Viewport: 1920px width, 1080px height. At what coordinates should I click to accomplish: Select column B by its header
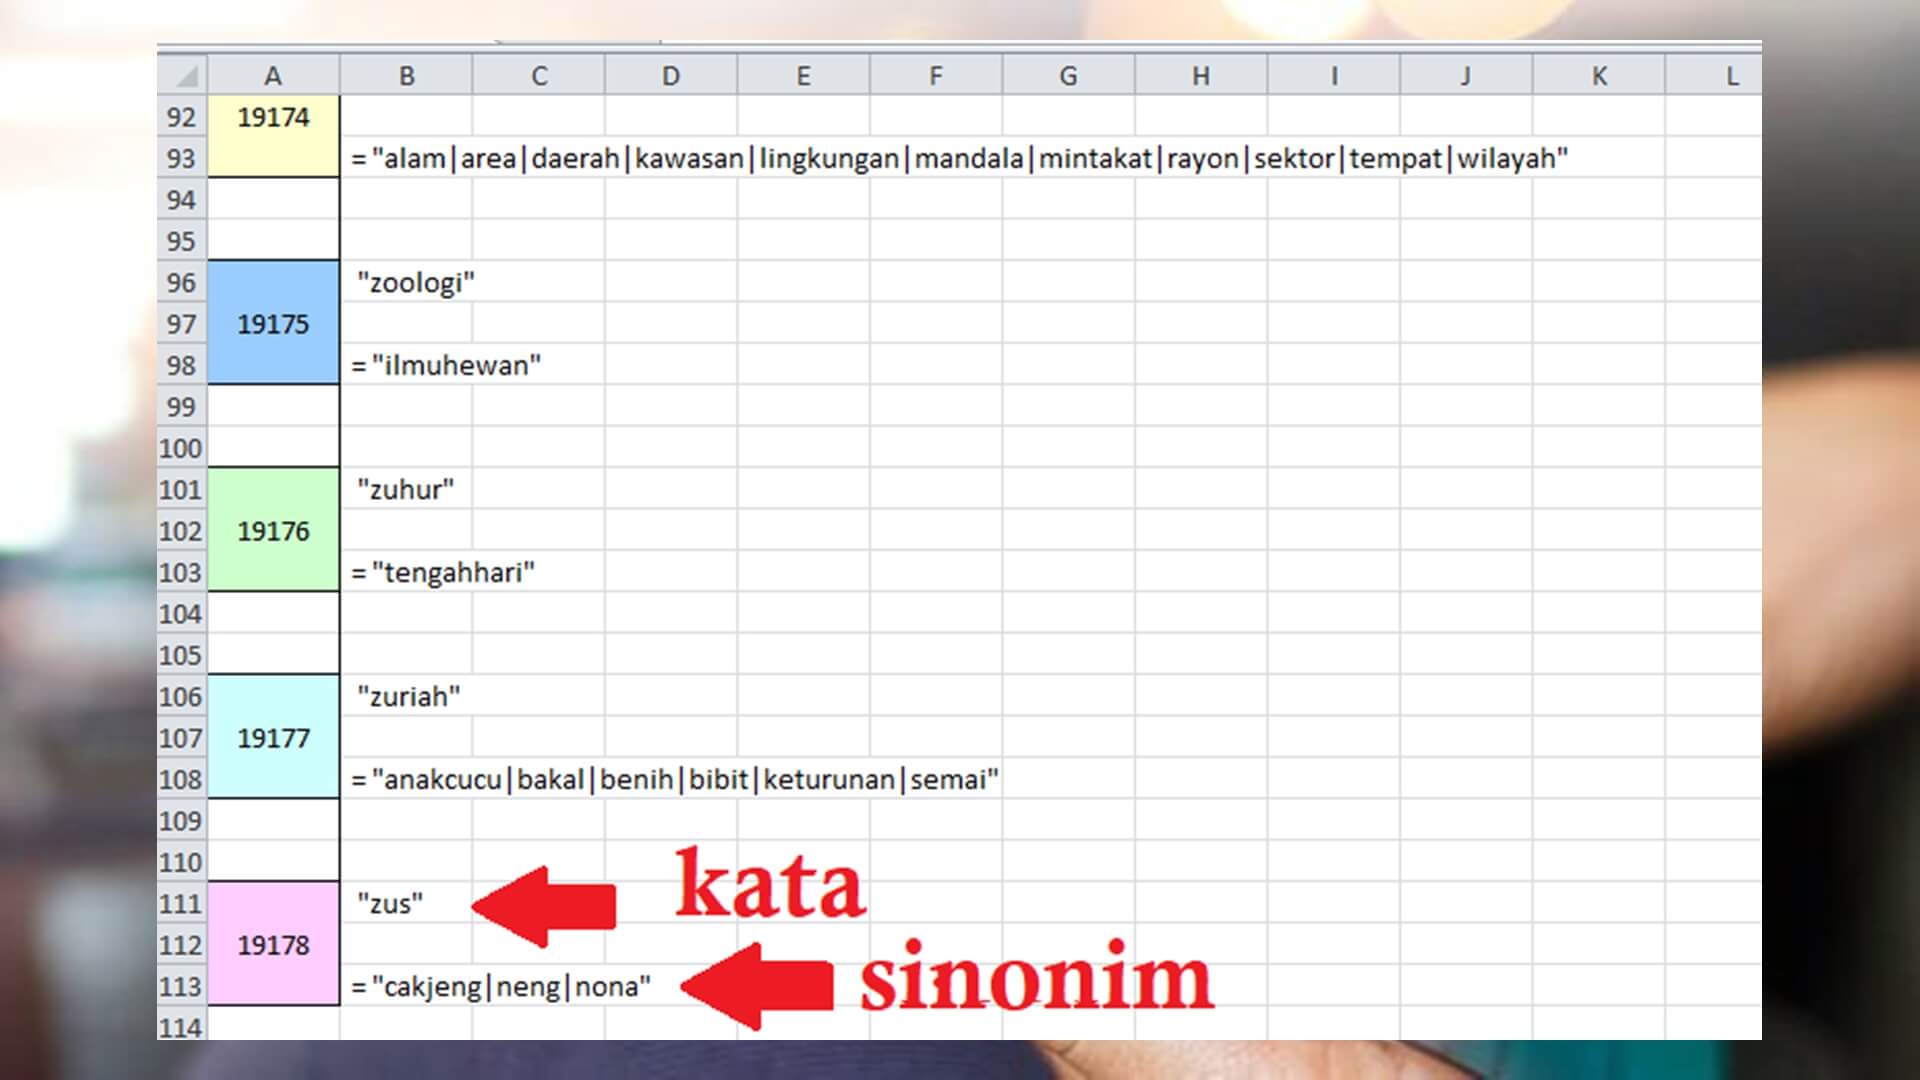coord(406,75)
